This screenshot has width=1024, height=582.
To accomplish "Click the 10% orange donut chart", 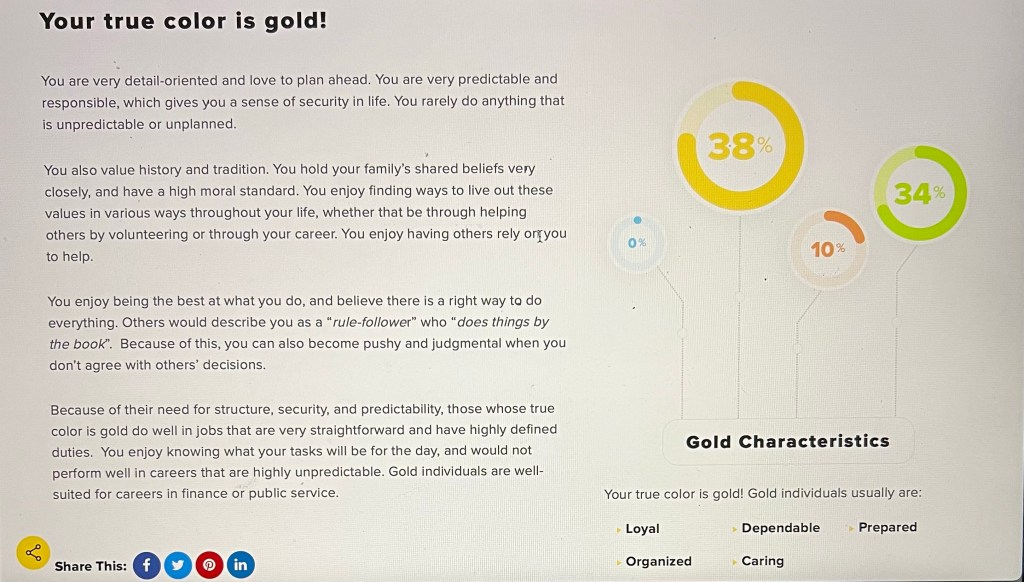I will point(828,248).
